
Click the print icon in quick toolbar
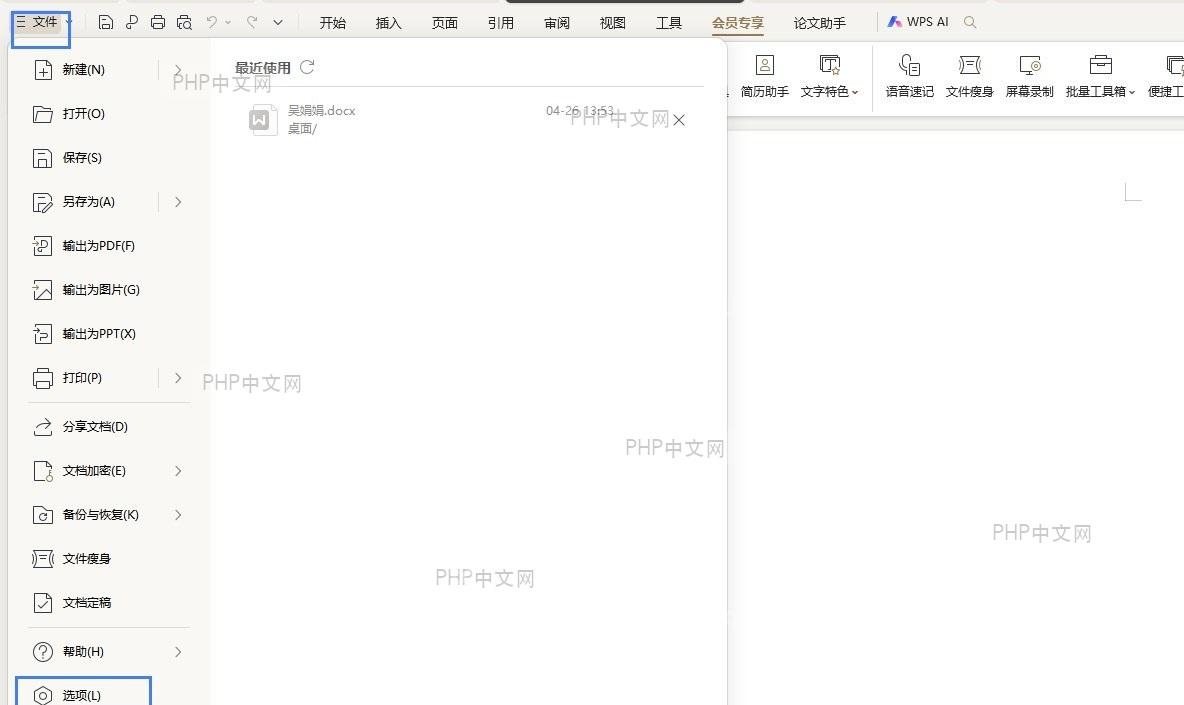click(x=158, y=23)
